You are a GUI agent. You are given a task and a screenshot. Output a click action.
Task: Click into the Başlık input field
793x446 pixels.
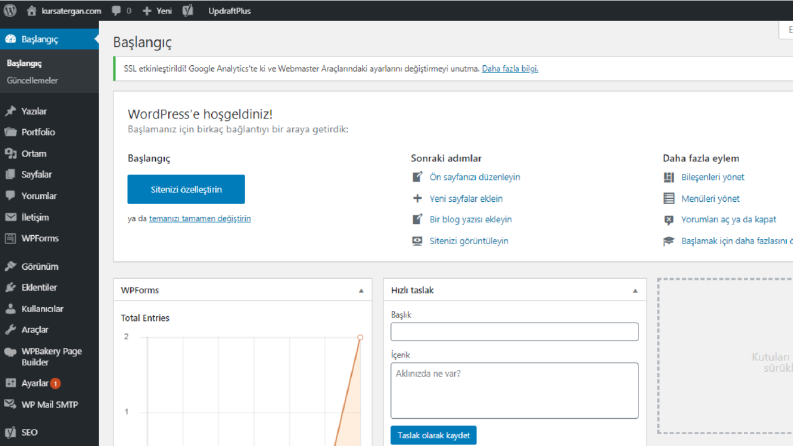[514, 332]
